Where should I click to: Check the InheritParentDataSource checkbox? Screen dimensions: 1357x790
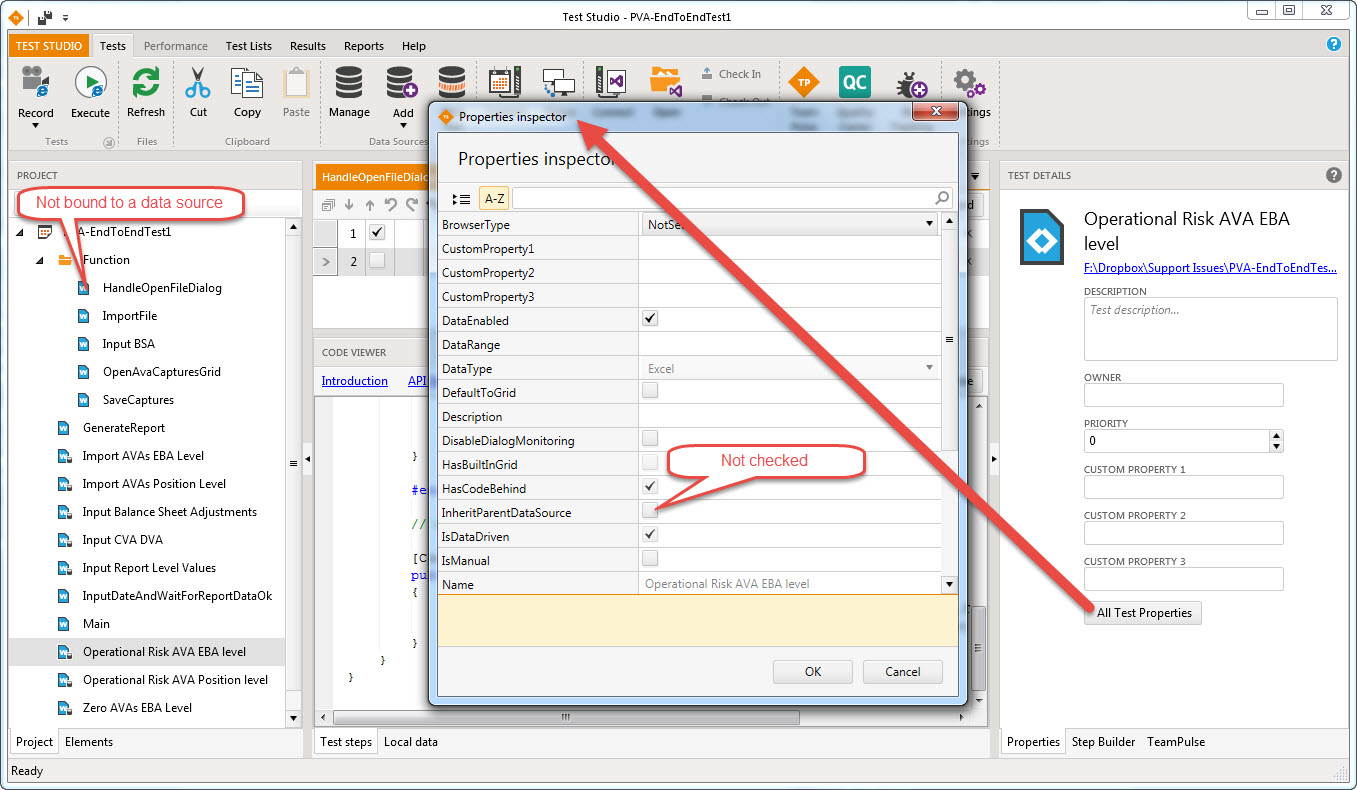point(650,511)
